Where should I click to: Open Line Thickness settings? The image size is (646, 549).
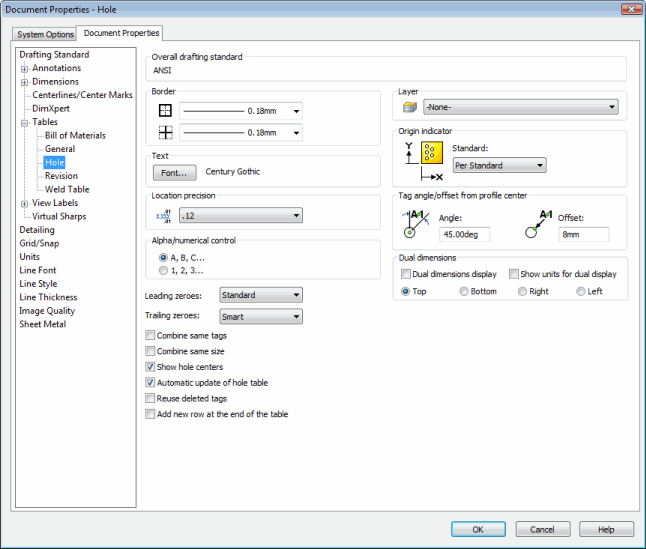tap(48, 297)
